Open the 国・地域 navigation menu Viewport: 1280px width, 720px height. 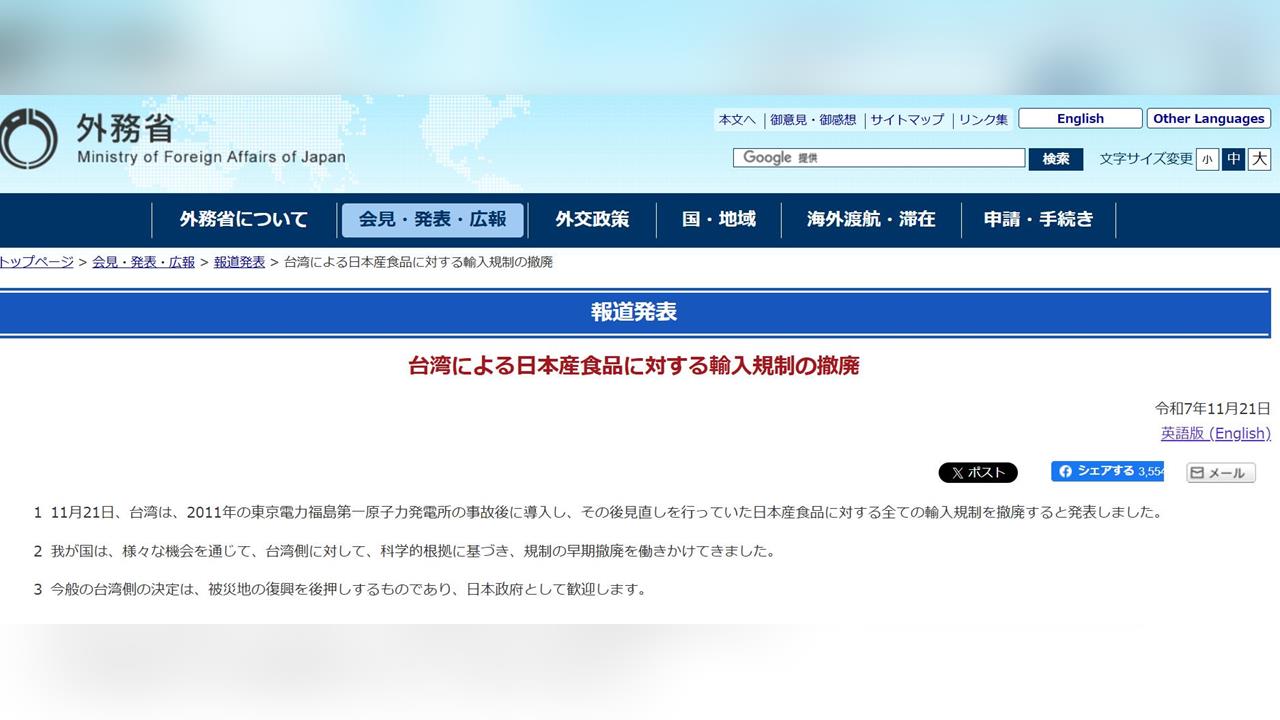(720, 219)
